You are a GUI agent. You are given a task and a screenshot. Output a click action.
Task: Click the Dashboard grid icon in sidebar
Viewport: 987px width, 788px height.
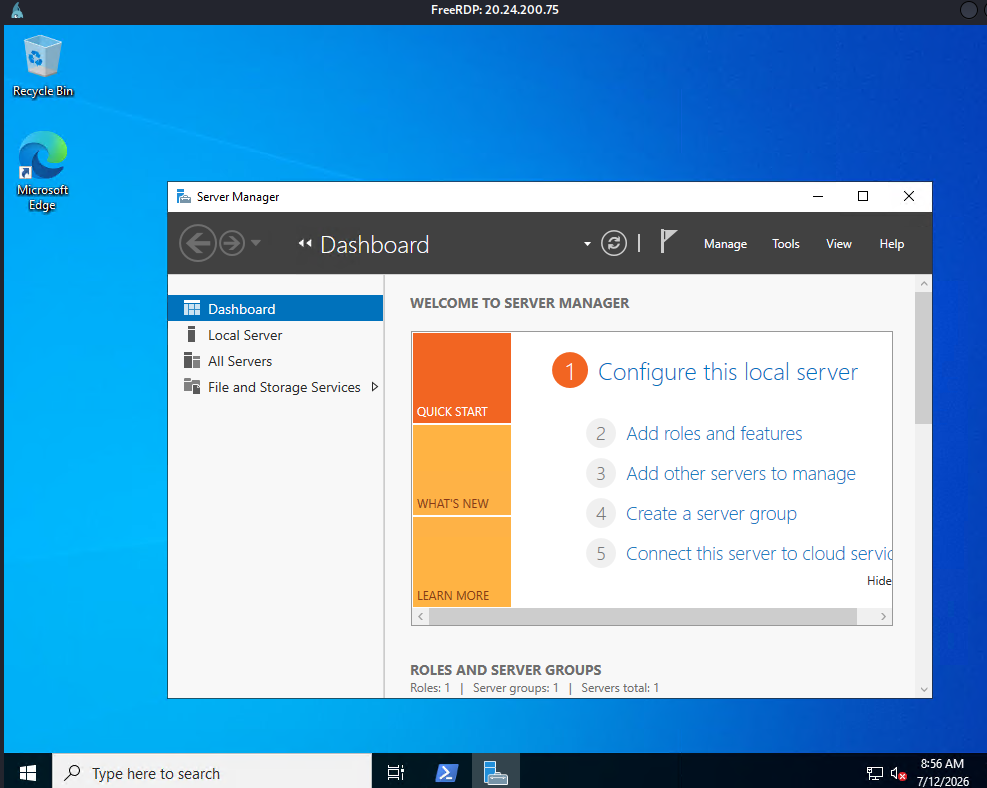coord(192,308)
